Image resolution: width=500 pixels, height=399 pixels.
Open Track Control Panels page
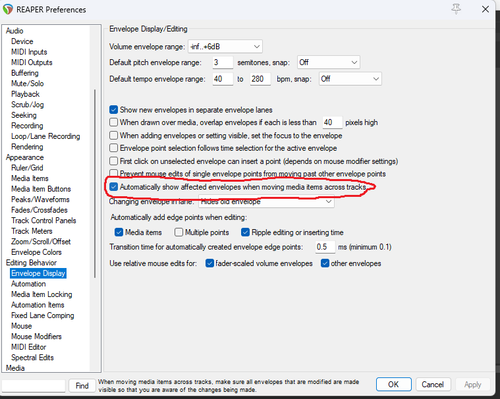[x=44, y=221]
